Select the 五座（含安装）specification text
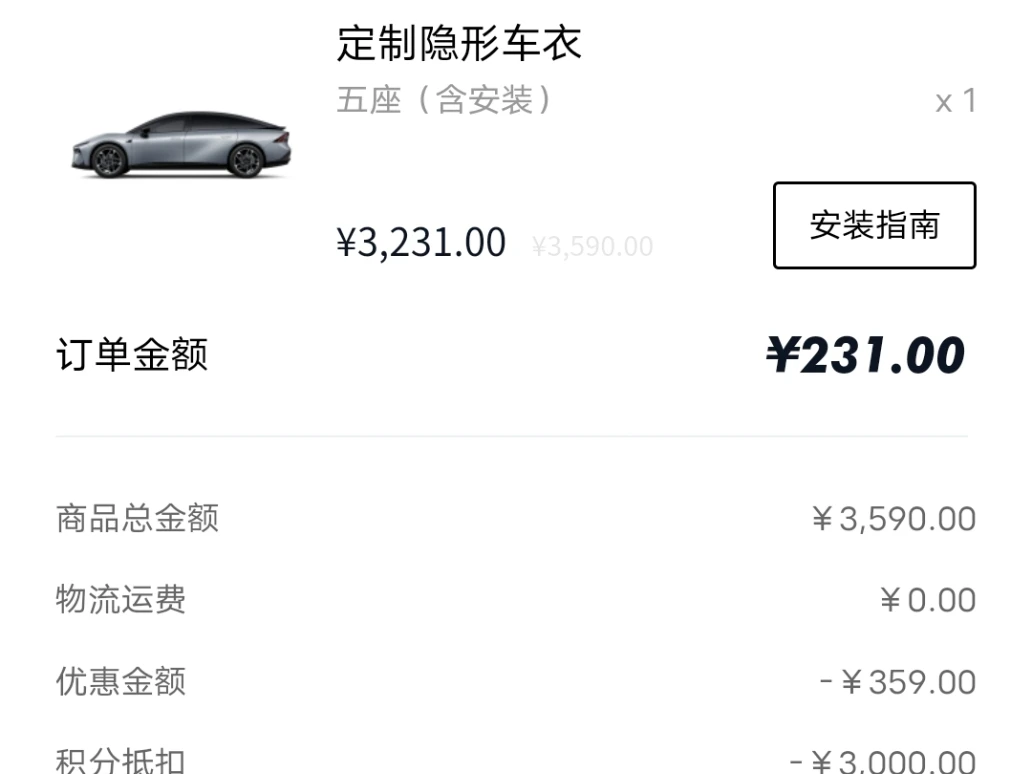Viewport: 1032px width, 774px height. pyautogui.click(x=444, y=100)
